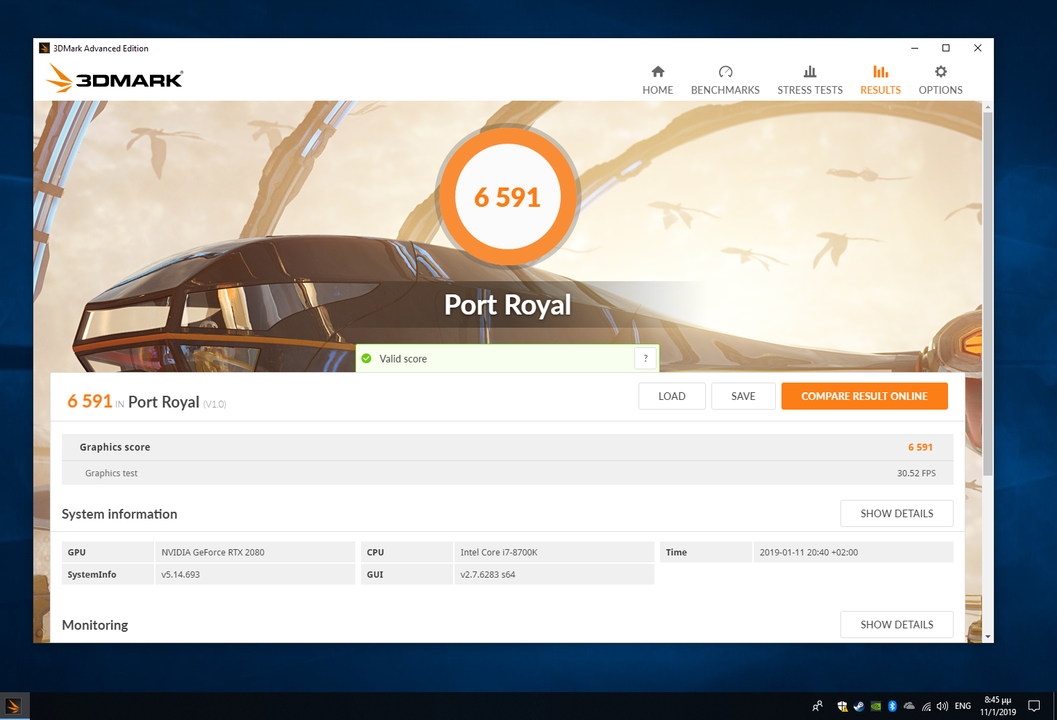The height and width of the screenshot is (720, 1057).
Task: Minimize the 3DMark window
Action: pyautogui.click(x=915, y=48)
